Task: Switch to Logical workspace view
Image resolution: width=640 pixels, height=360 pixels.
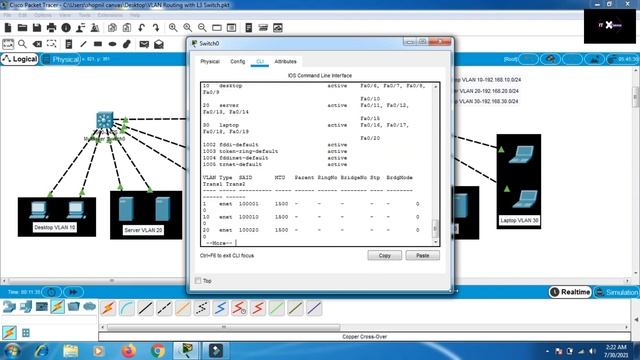Action: pos(20,59)
